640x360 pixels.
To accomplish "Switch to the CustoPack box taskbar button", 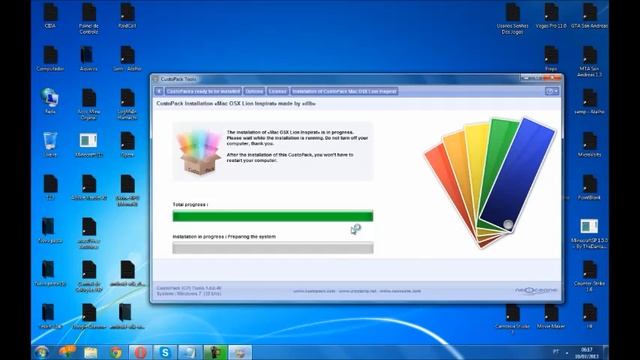I will (x=240, y=352).
